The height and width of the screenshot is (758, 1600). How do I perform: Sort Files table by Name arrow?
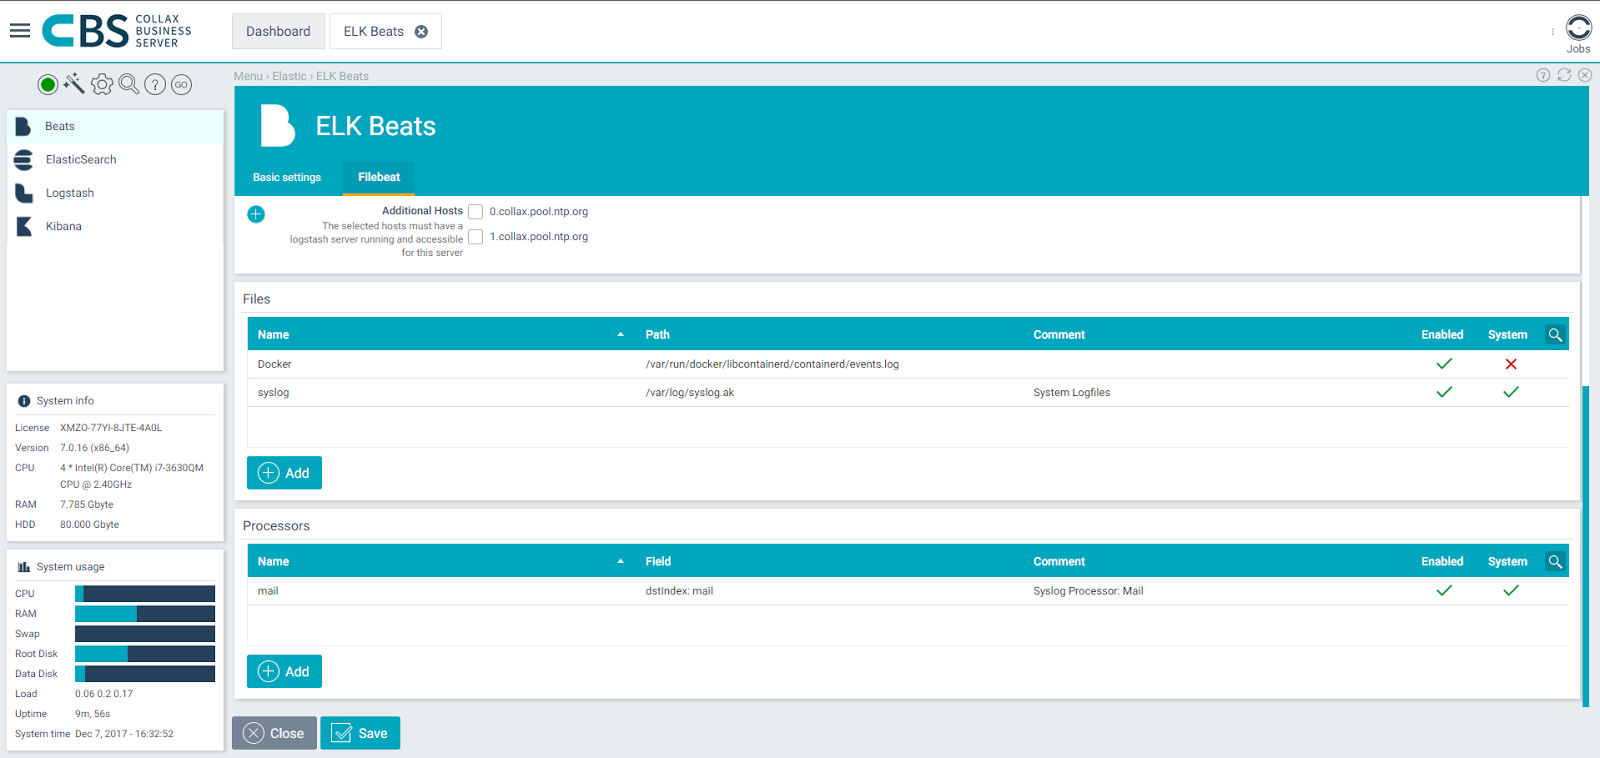621,335
